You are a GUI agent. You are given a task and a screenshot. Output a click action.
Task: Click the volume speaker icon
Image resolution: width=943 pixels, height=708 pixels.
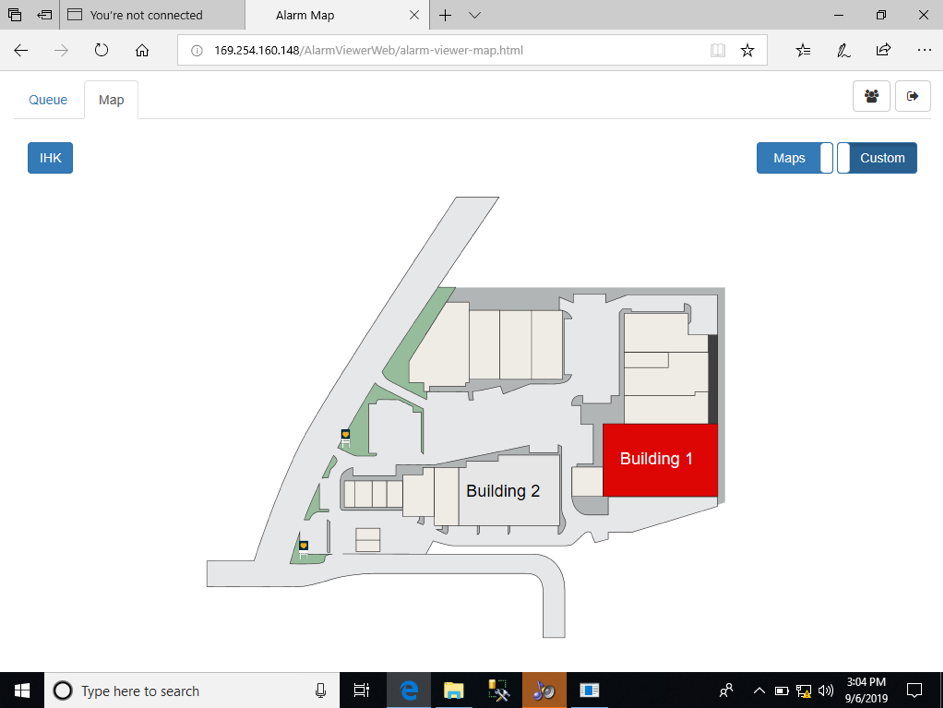[826, 691]
